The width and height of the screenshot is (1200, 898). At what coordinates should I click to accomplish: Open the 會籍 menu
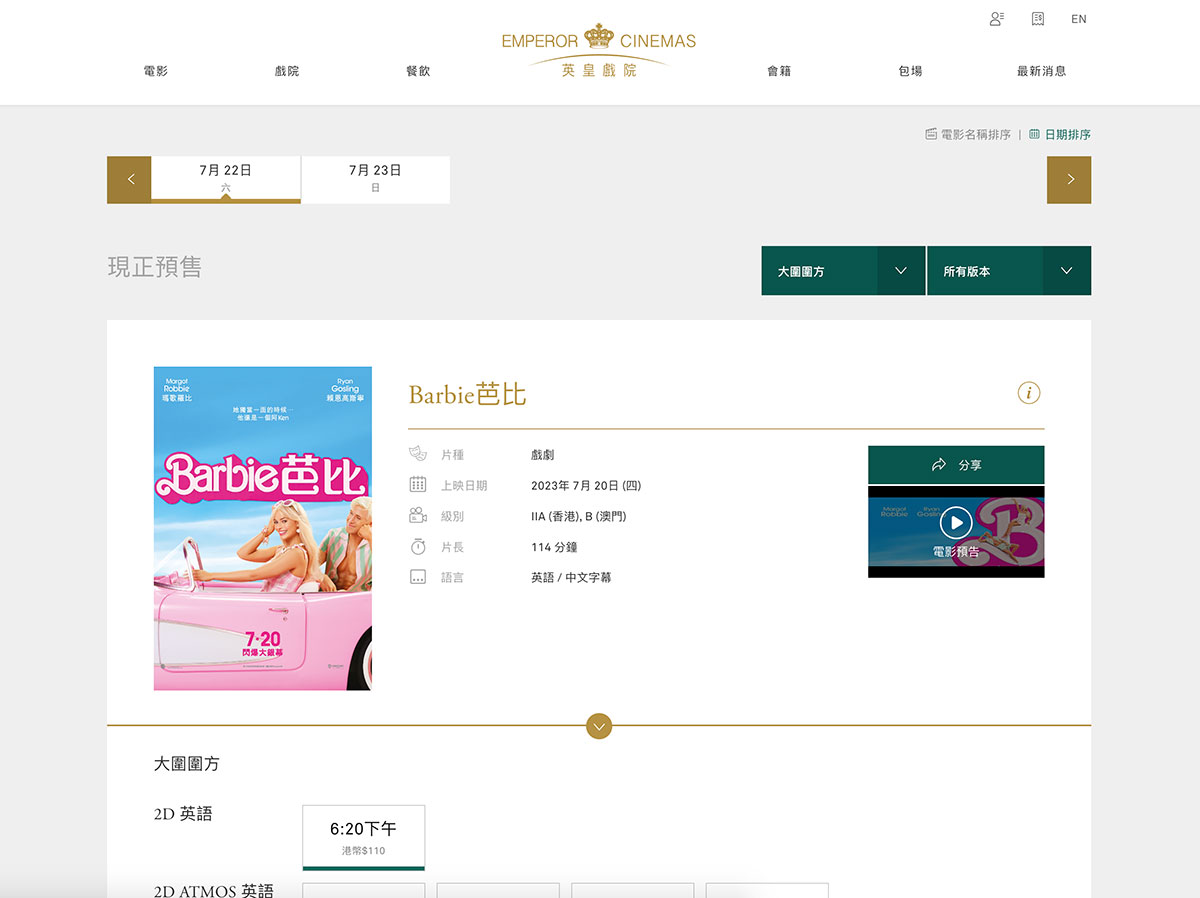point(779,71)
